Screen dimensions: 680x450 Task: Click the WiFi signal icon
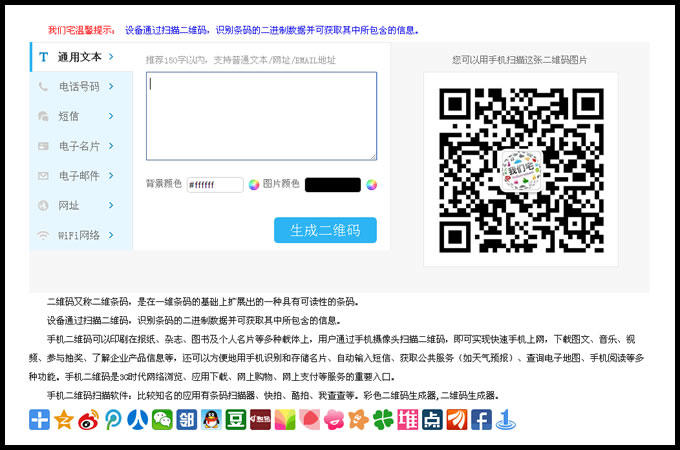click(43, 235)
